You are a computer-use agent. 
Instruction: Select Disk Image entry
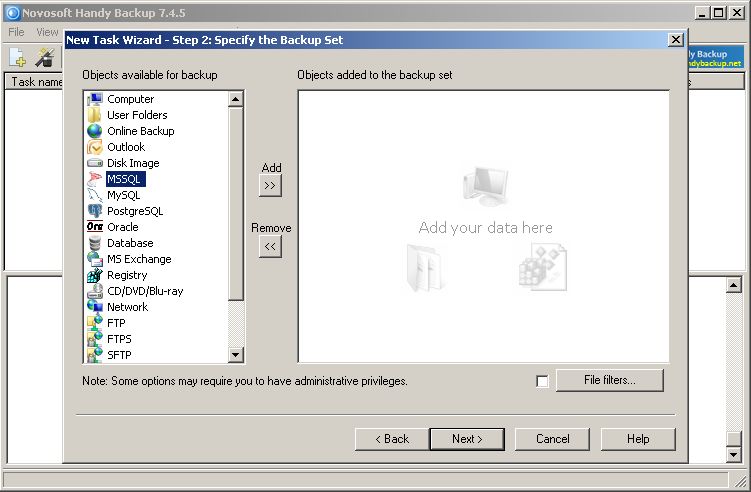pos(133,163)
